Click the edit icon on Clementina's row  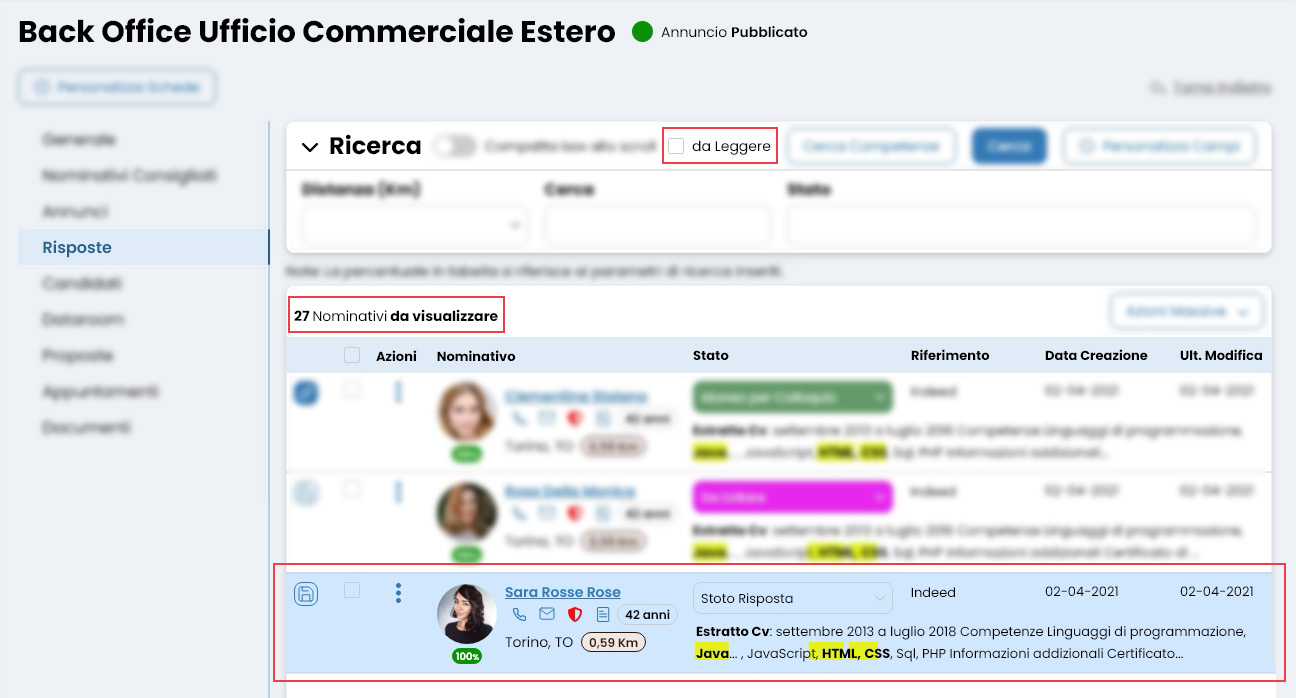coord(306,394)
